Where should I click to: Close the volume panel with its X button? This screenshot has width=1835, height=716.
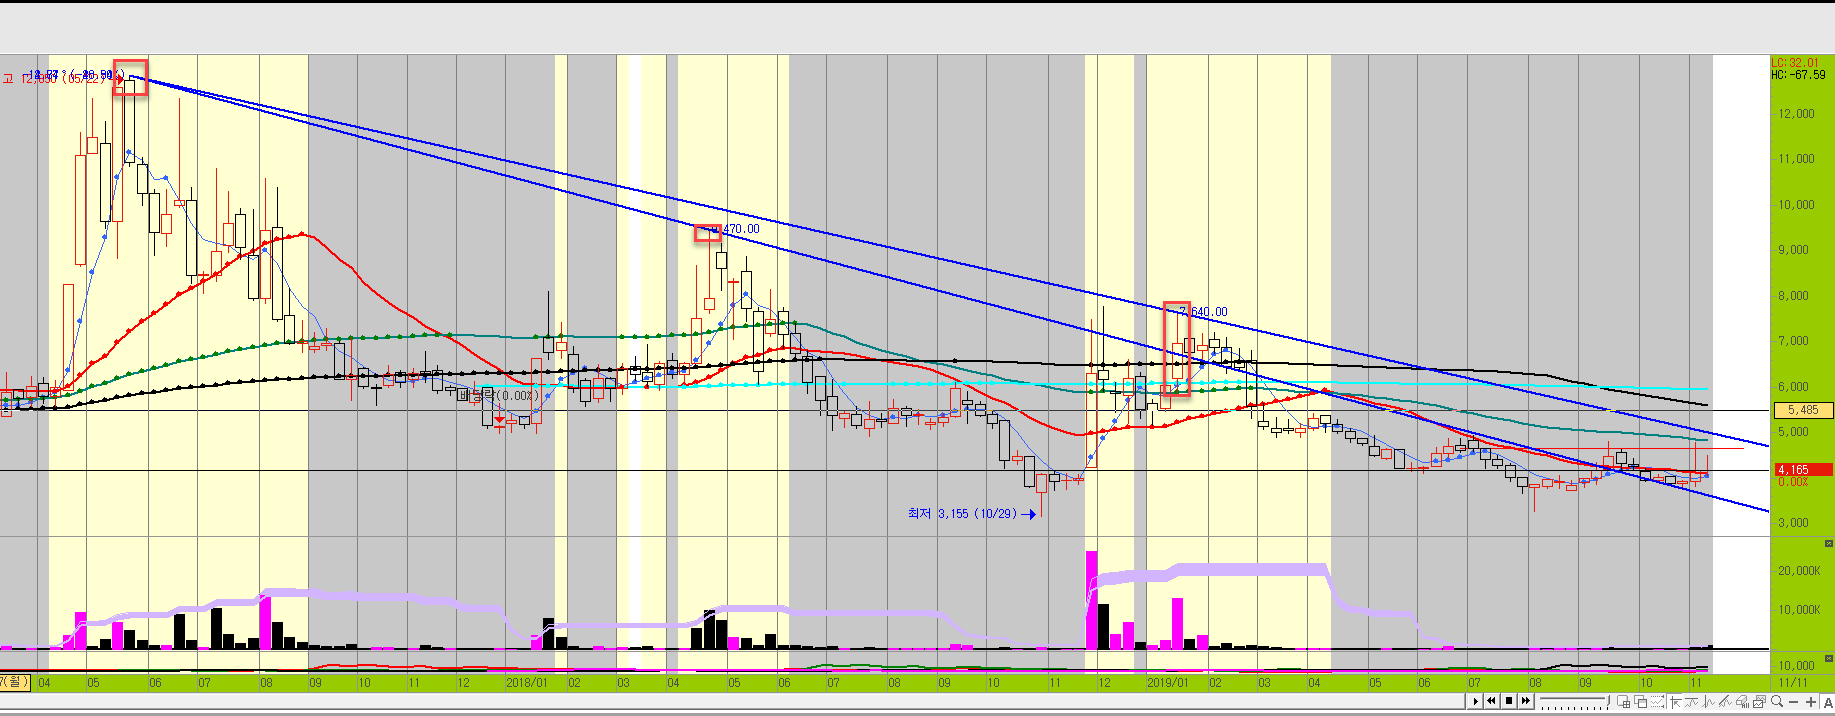1829,543
